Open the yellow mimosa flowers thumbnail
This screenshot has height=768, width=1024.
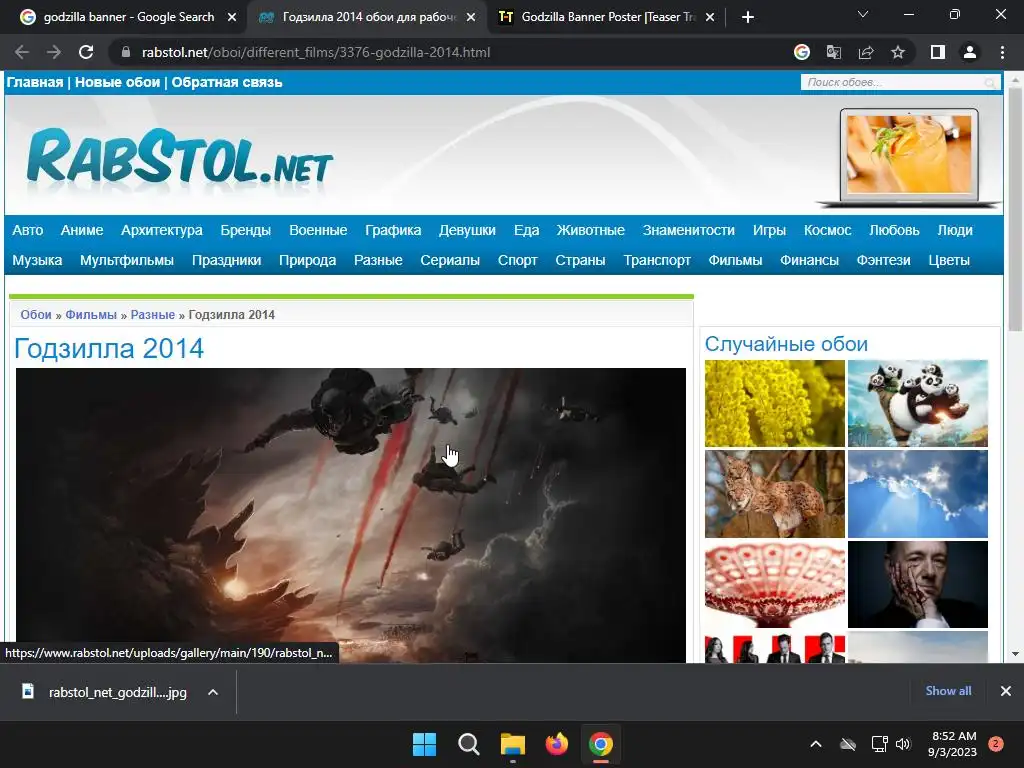click(x=775, y=403)
